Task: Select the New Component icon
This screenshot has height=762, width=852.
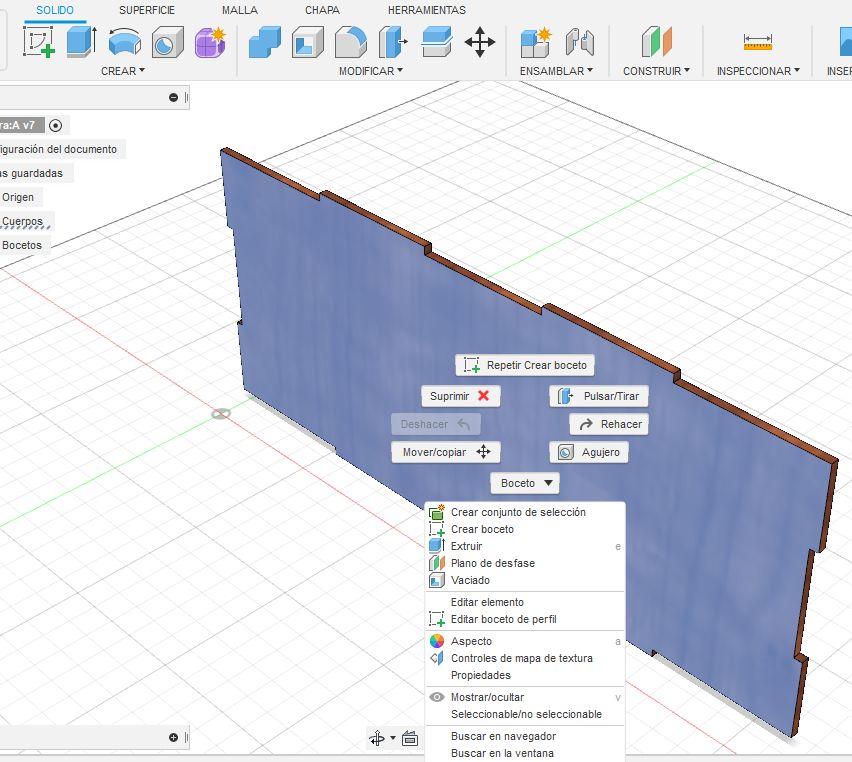Action: 536,42
